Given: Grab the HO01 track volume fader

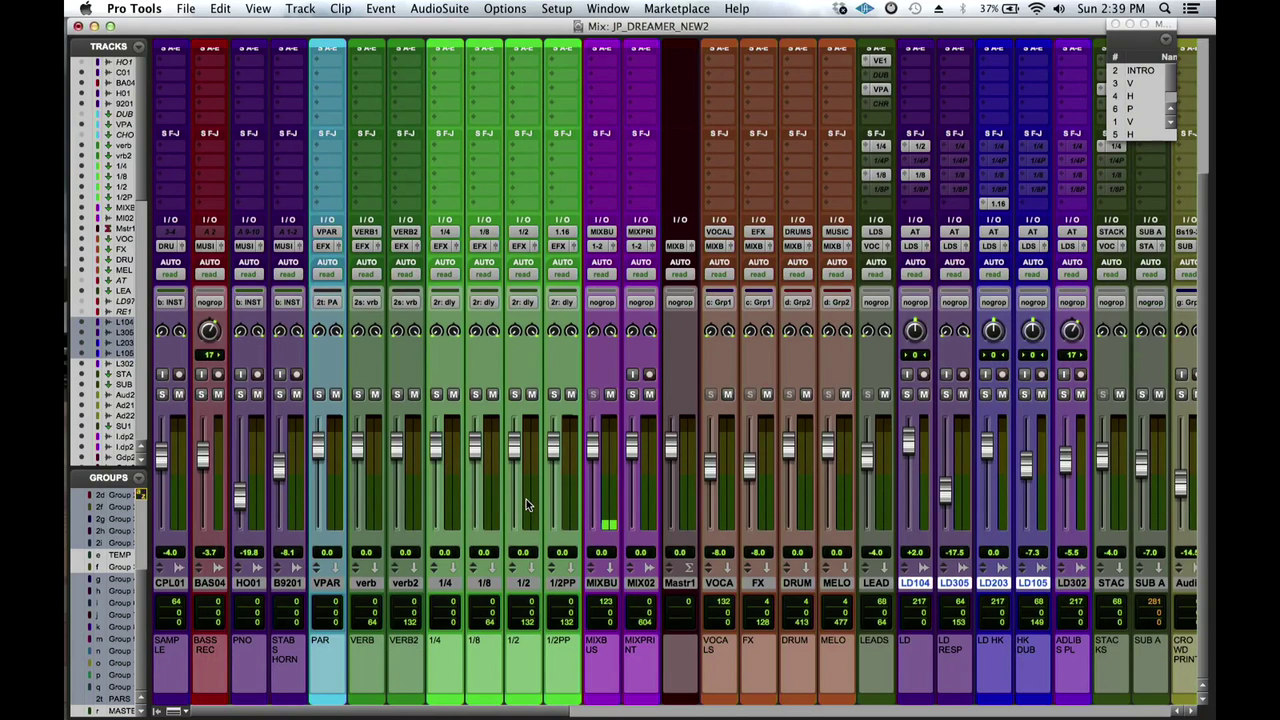Looking at the screenshot, I should (240, 497).
